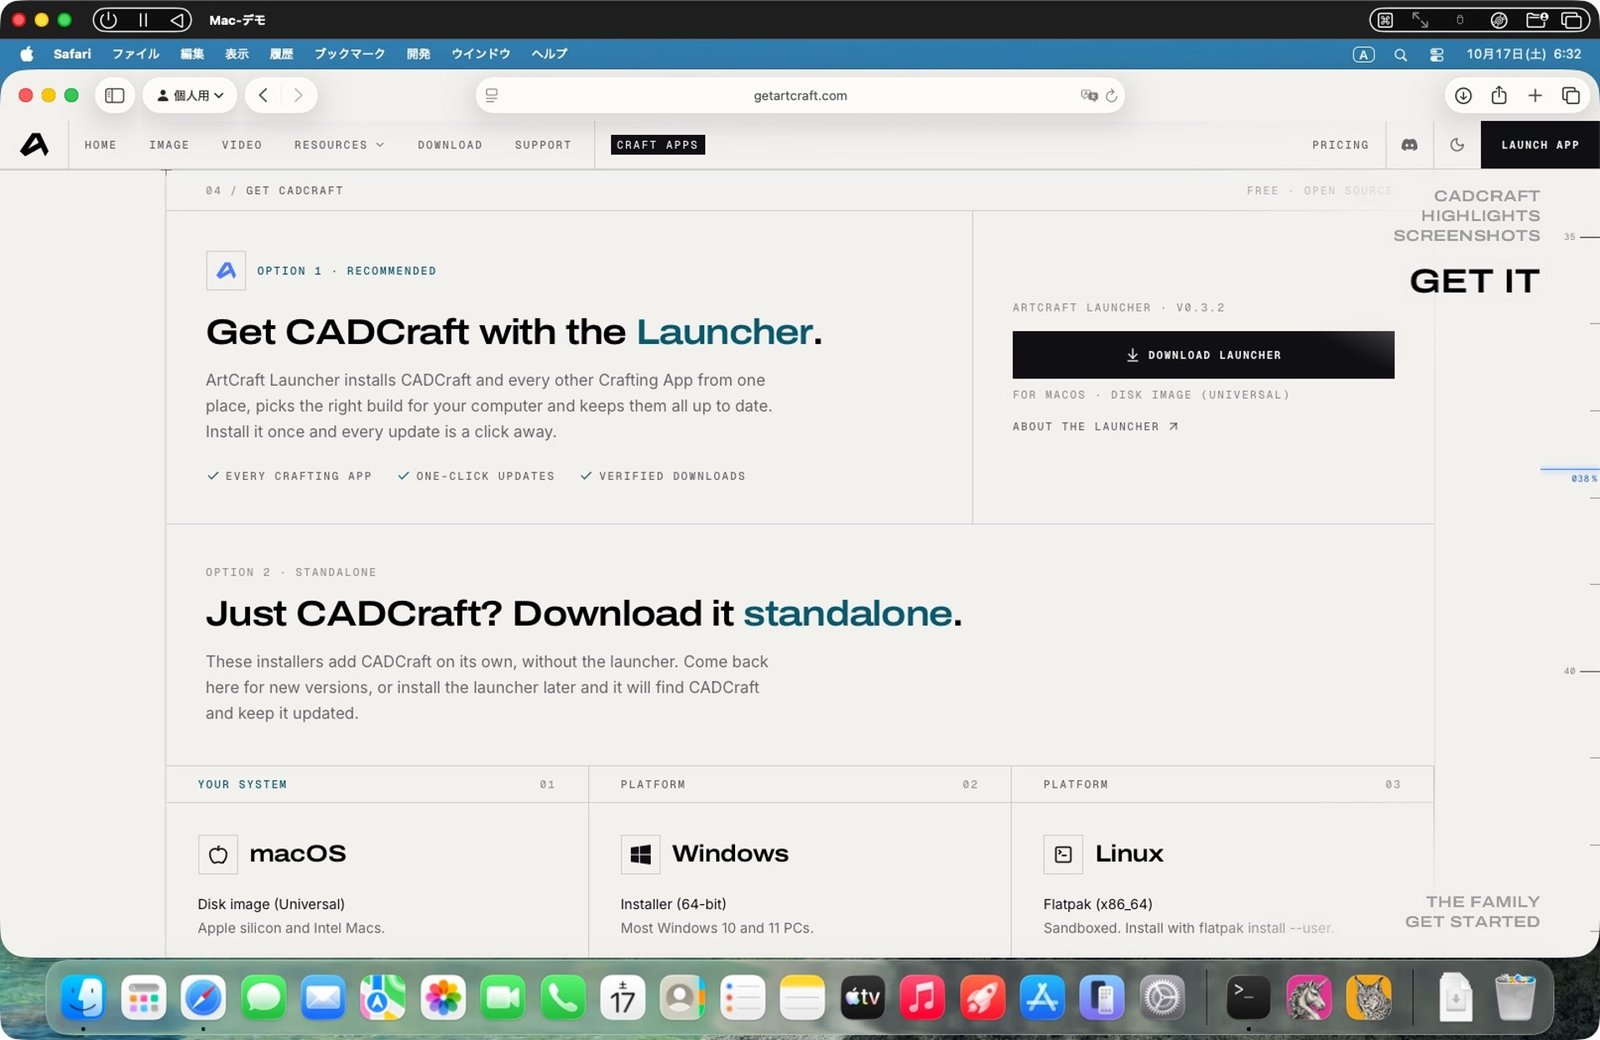This screenshot has height=1040, width=1600.
Task: Open the page reader menu icon
Action: [x=492, y=96]
